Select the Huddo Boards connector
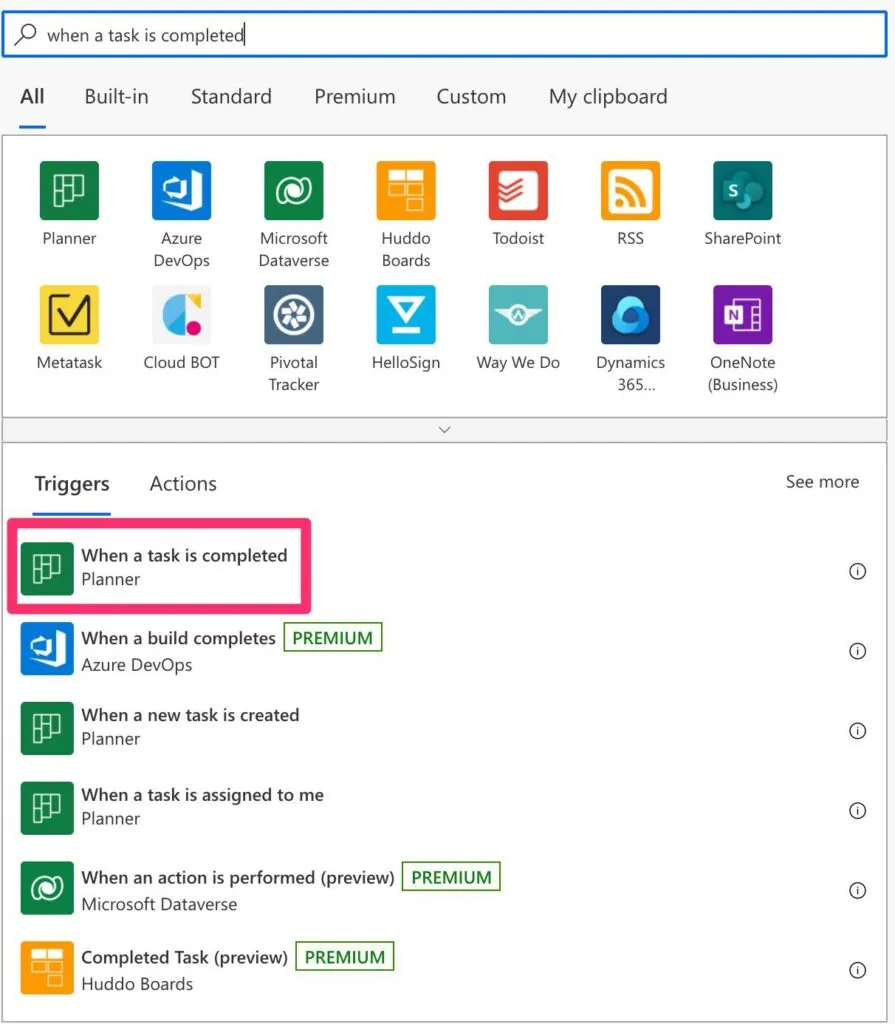 (406, 191)
